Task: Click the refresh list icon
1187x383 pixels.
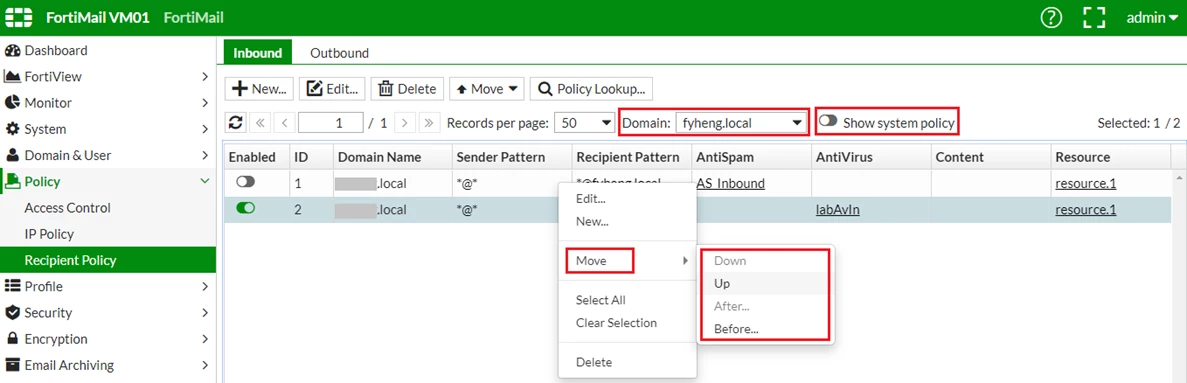Action: tap(235, 123)
